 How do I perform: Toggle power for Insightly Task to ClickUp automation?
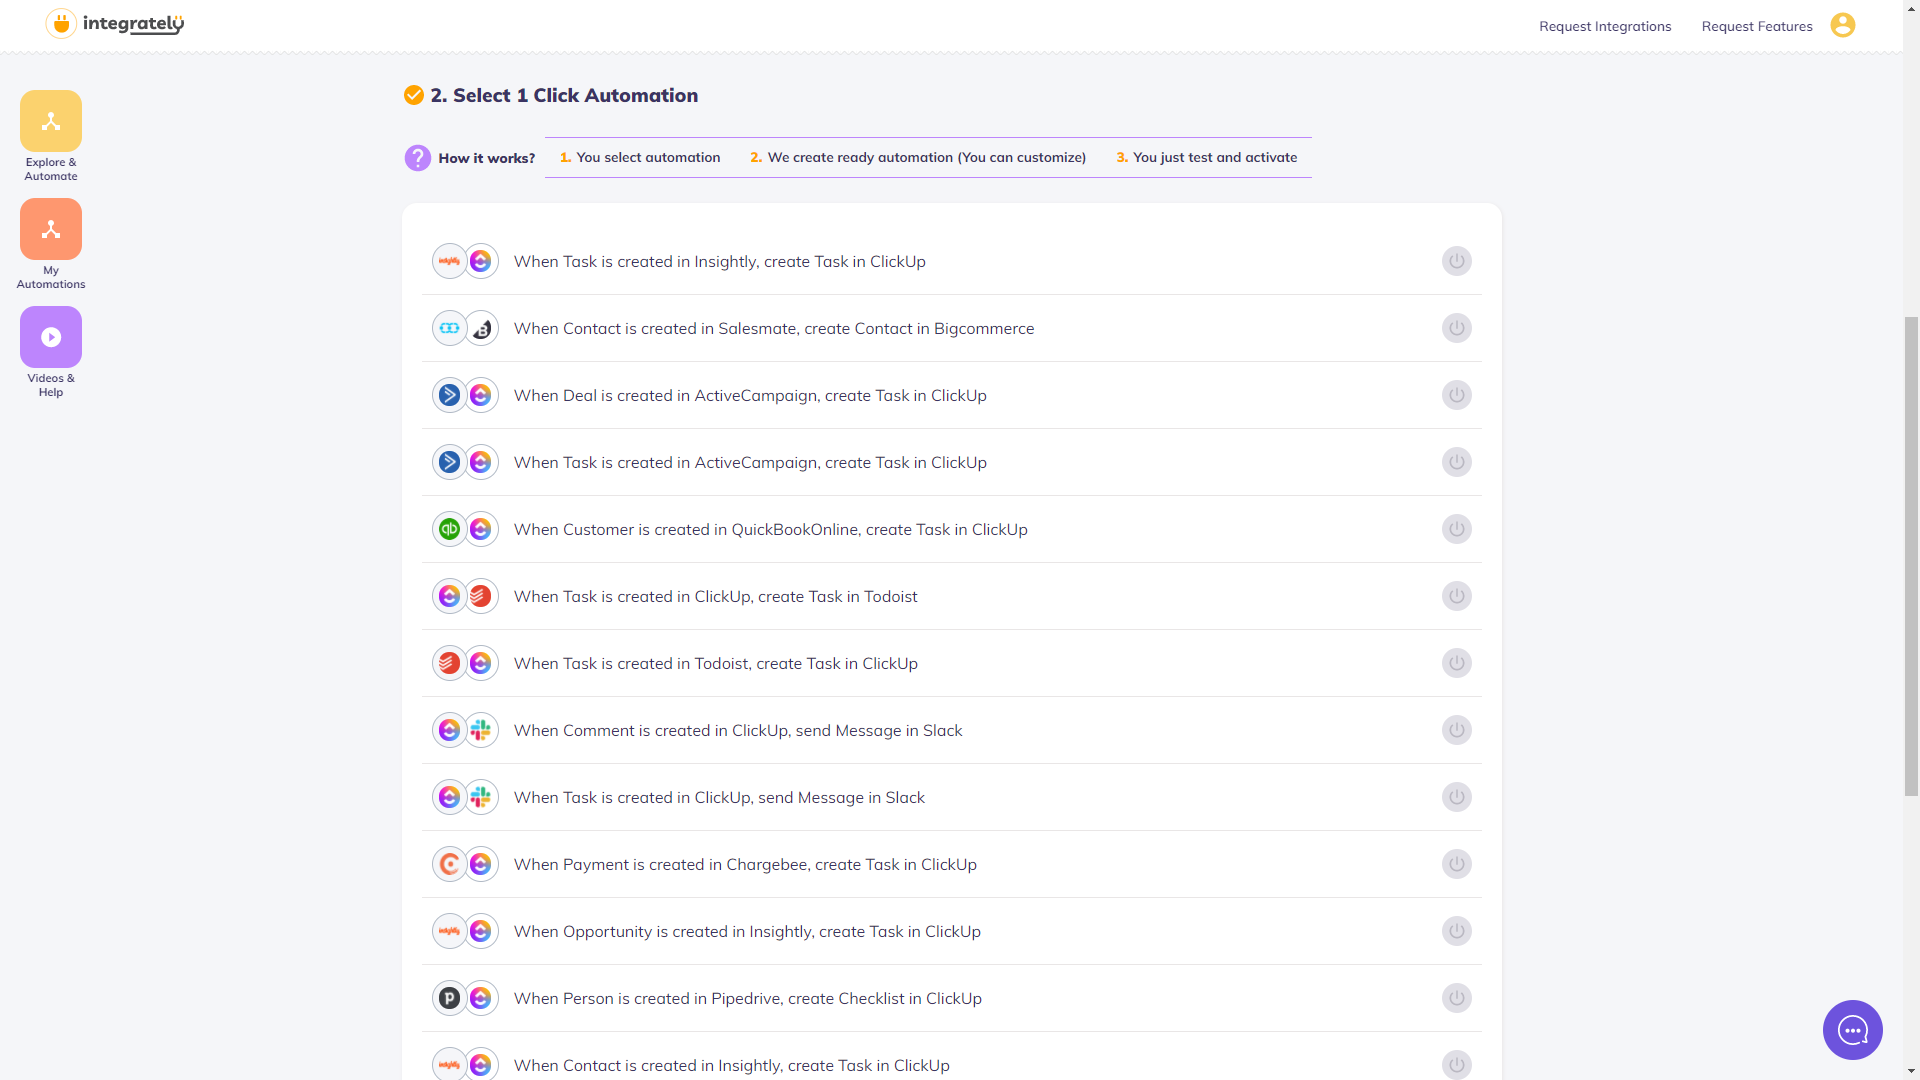1456,261
